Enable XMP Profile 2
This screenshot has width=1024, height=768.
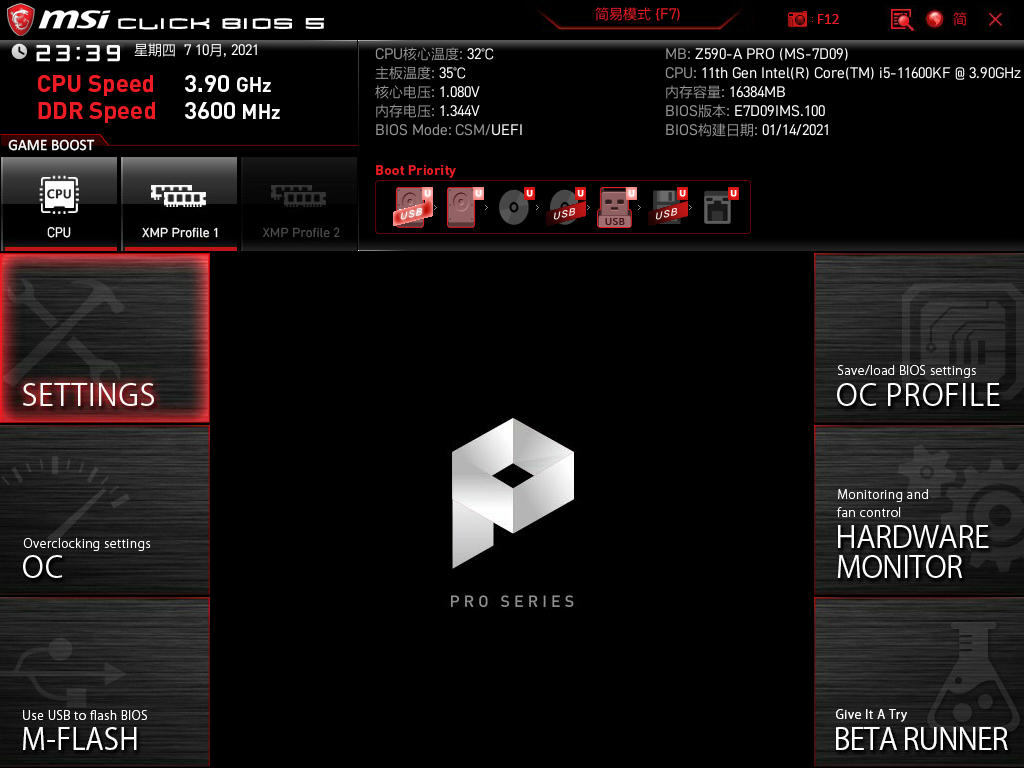click(x=300, y=204)
